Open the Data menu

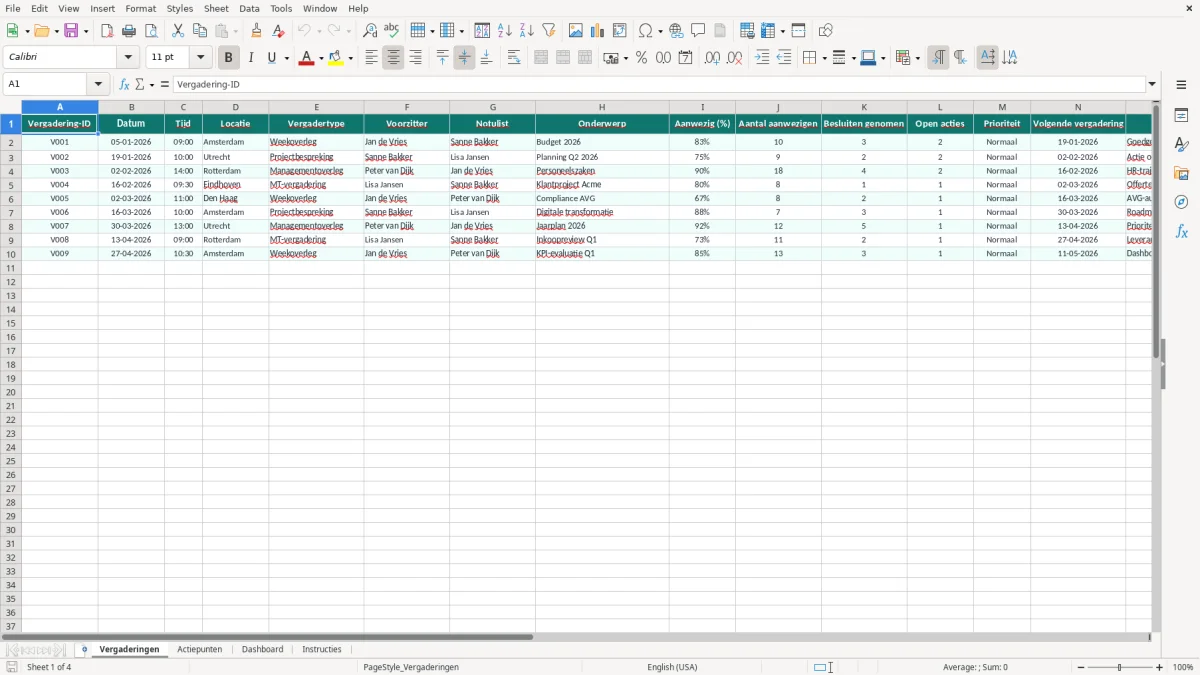coord(249,8)
